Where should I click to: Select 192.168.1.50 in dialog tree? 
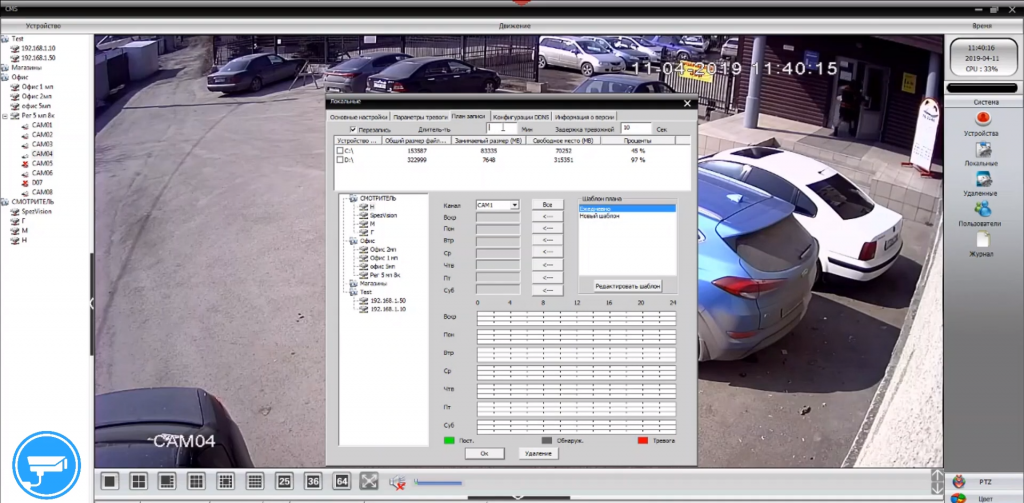[x=388, y=300]
